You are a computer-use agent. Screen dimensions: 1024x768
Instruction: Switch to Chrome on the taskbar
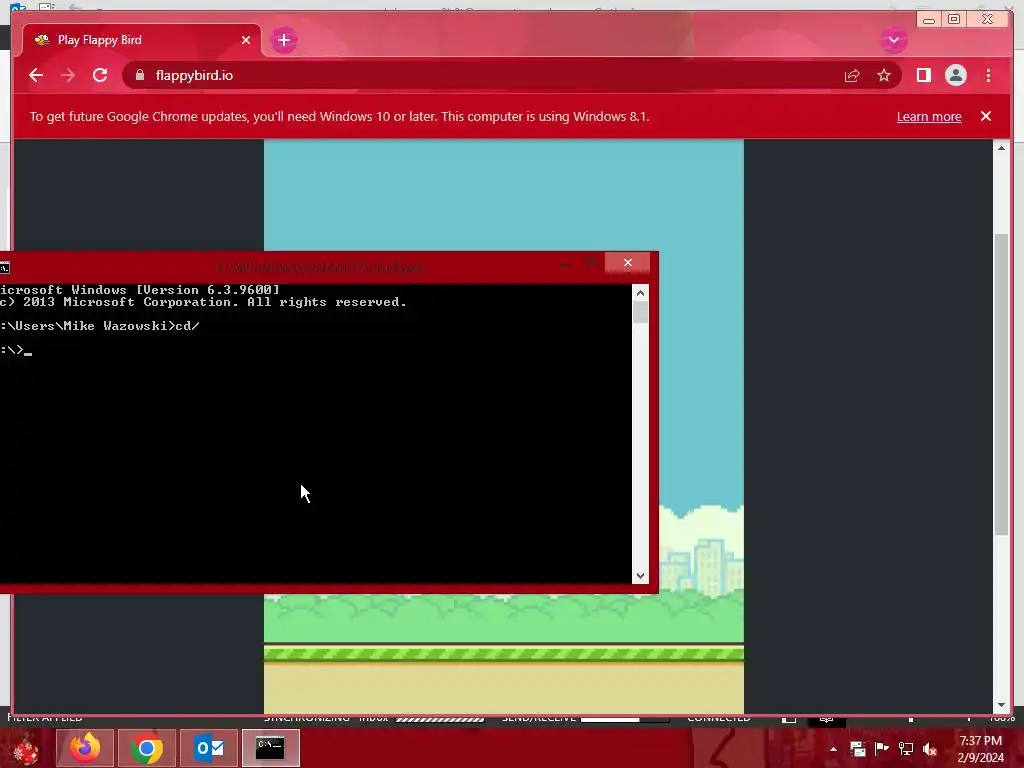tap(147, 748)
